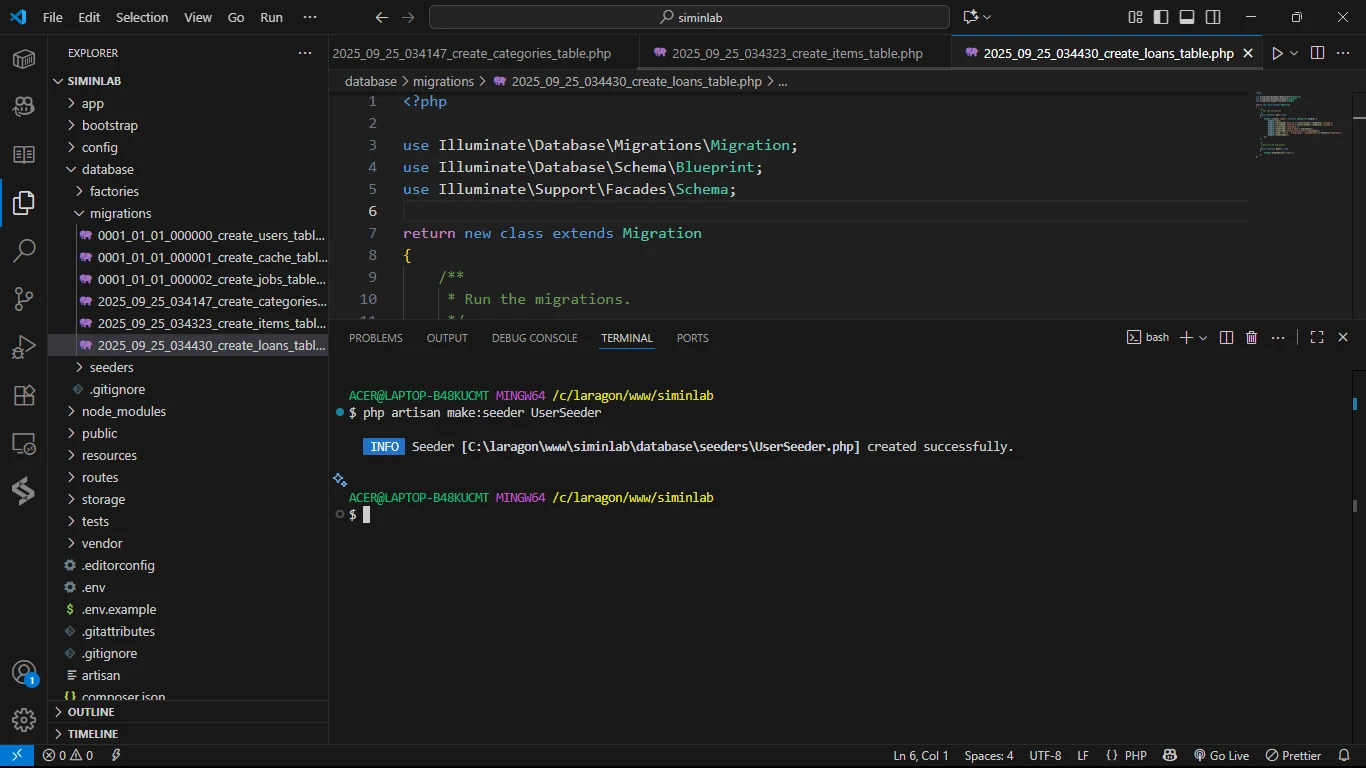
Task: Maximize the terminal panel size
Action: (x=1317, y=338)
